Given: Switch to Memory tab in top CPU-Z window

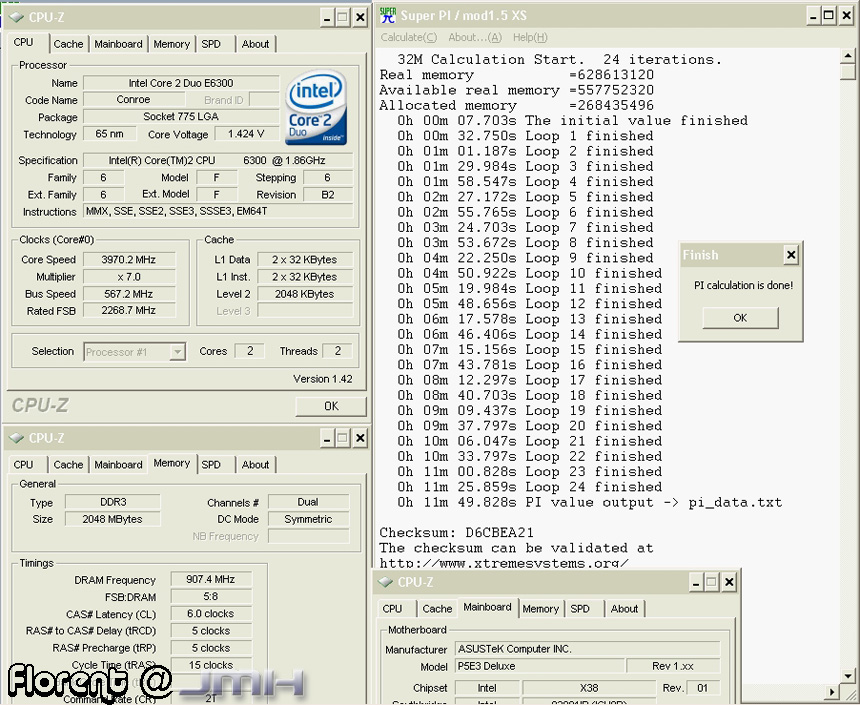Looking at the screenshot, I should 171,44.
